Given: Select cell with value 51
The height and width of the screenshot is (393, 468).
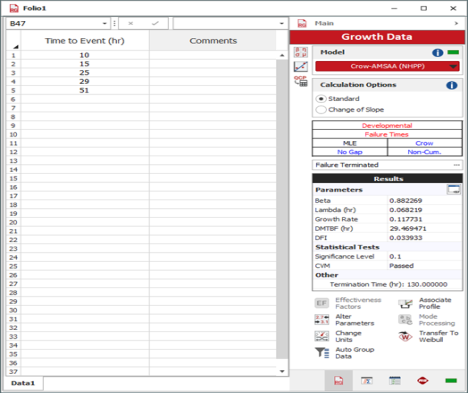Looking at the screenshot, I should coord(85,90).
